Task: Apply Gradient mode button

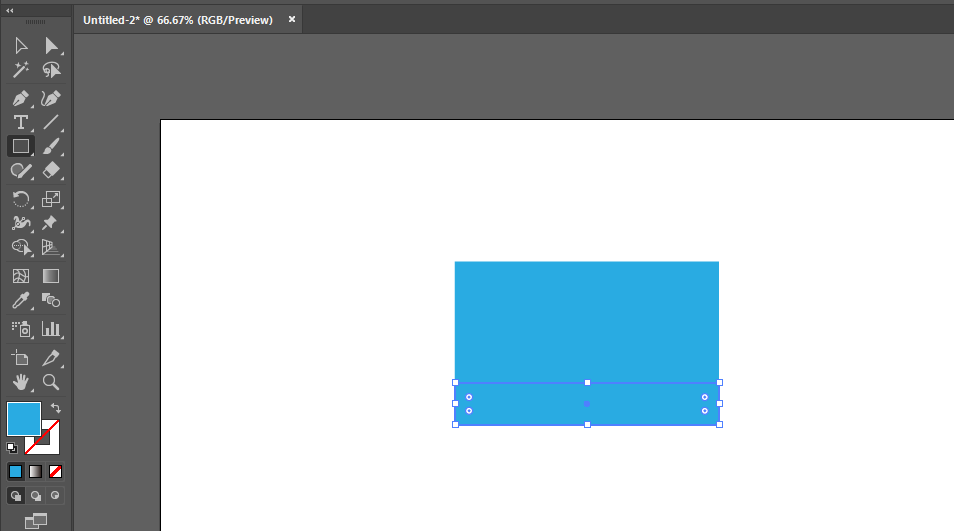Action: (35, 471)
